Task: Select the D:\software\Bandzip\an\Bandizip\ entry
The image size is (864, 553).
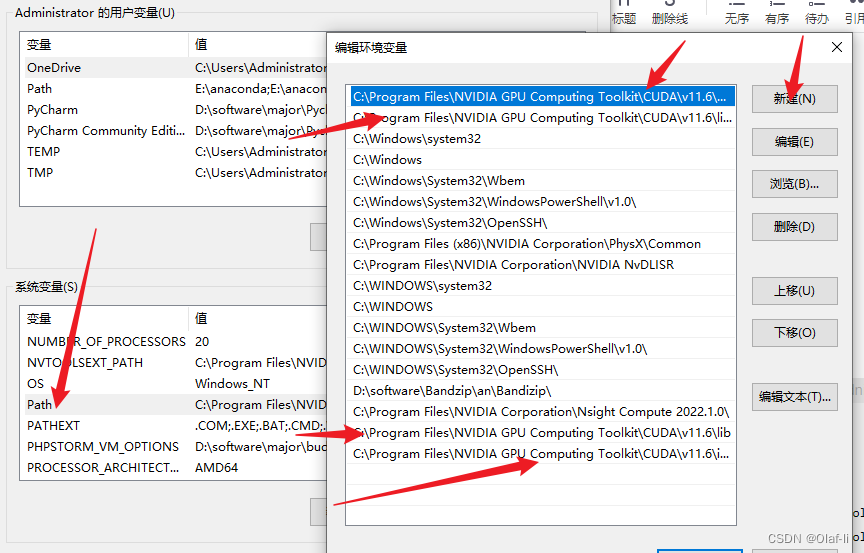Action: point(541,391)
